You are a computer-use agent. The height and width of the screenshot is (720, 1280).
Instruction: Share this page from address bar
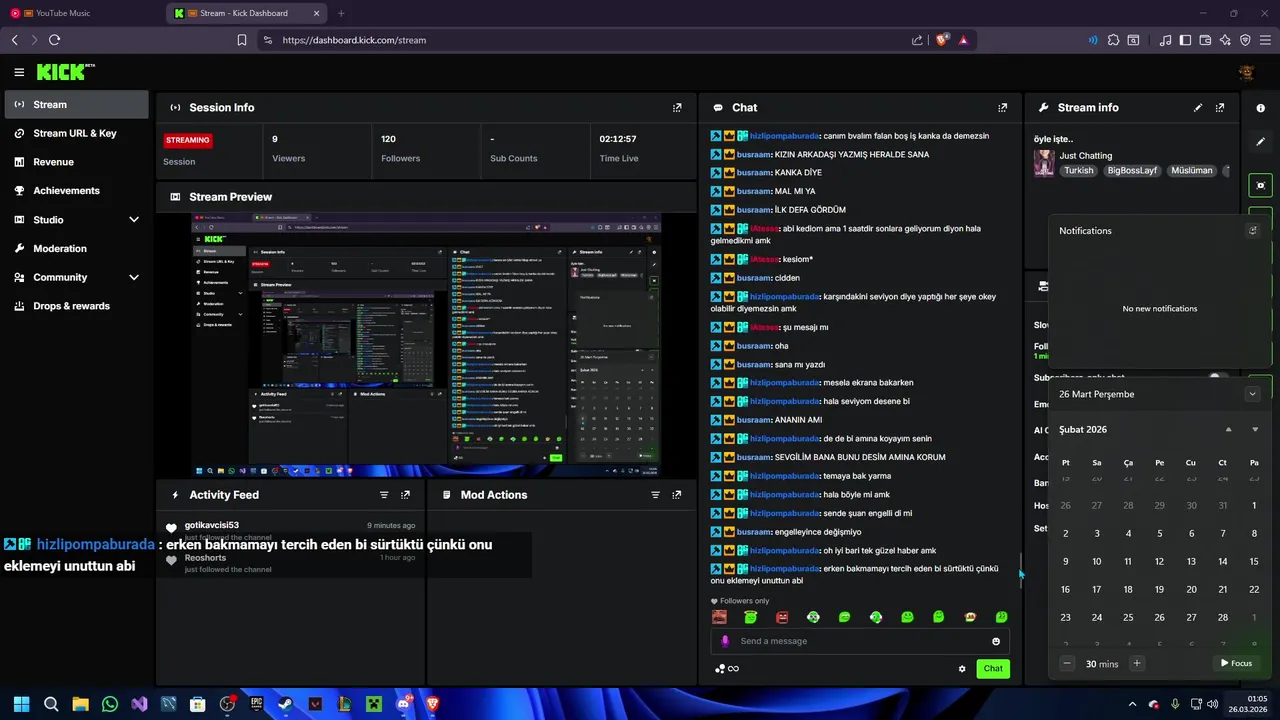pyautogui.click(x=917, y=40)
